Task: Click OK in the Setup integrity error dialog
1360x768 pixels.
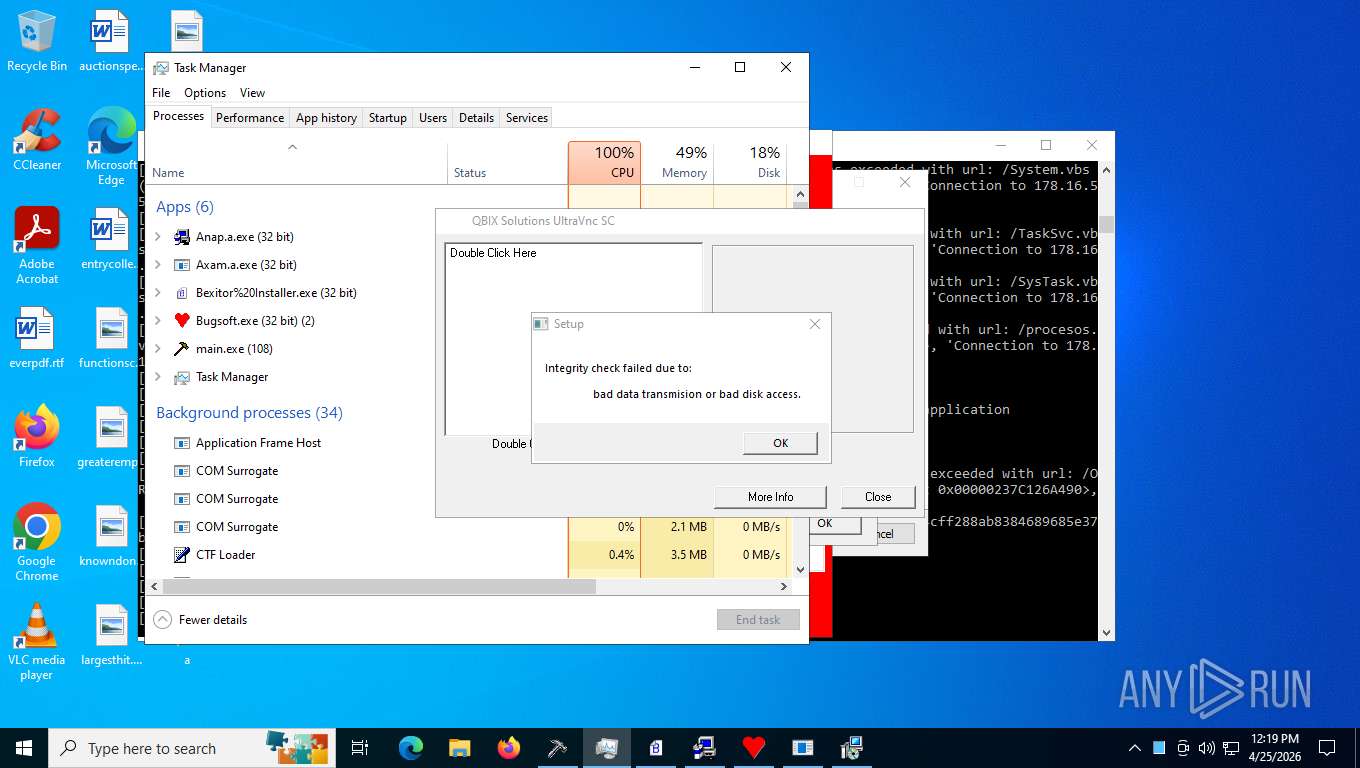Action: (x=780, y=443)
